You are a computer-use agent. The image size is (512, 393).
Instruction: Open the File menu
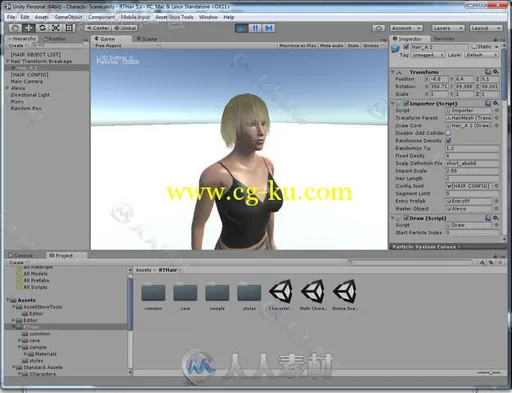[11, 17]
